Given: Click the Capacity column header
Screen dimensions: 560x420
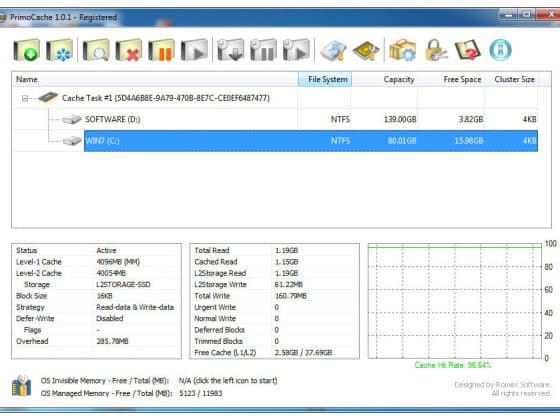Looking at the screenshot, I should [x=385, y=79].
